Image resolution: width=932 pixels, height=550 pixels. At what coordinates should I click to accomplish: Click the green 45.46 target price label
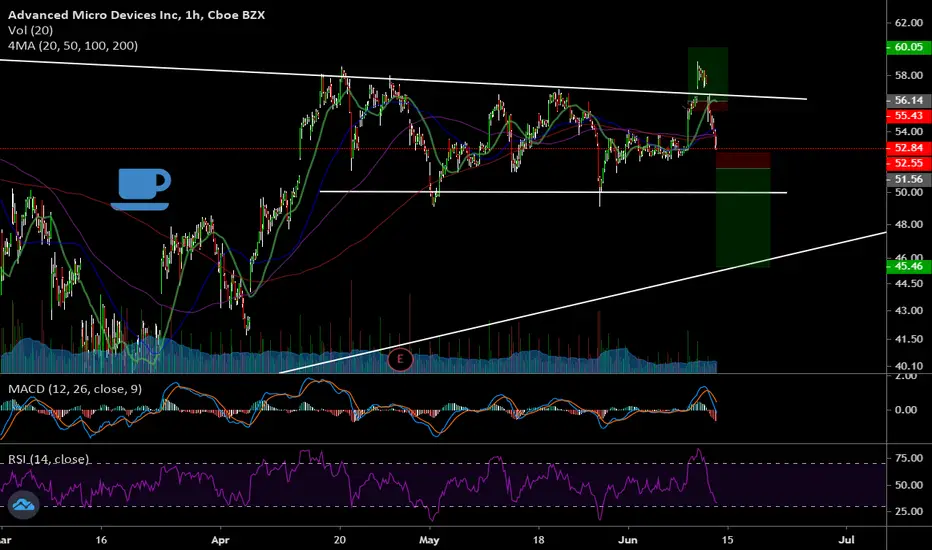click(x=909, y=266)
